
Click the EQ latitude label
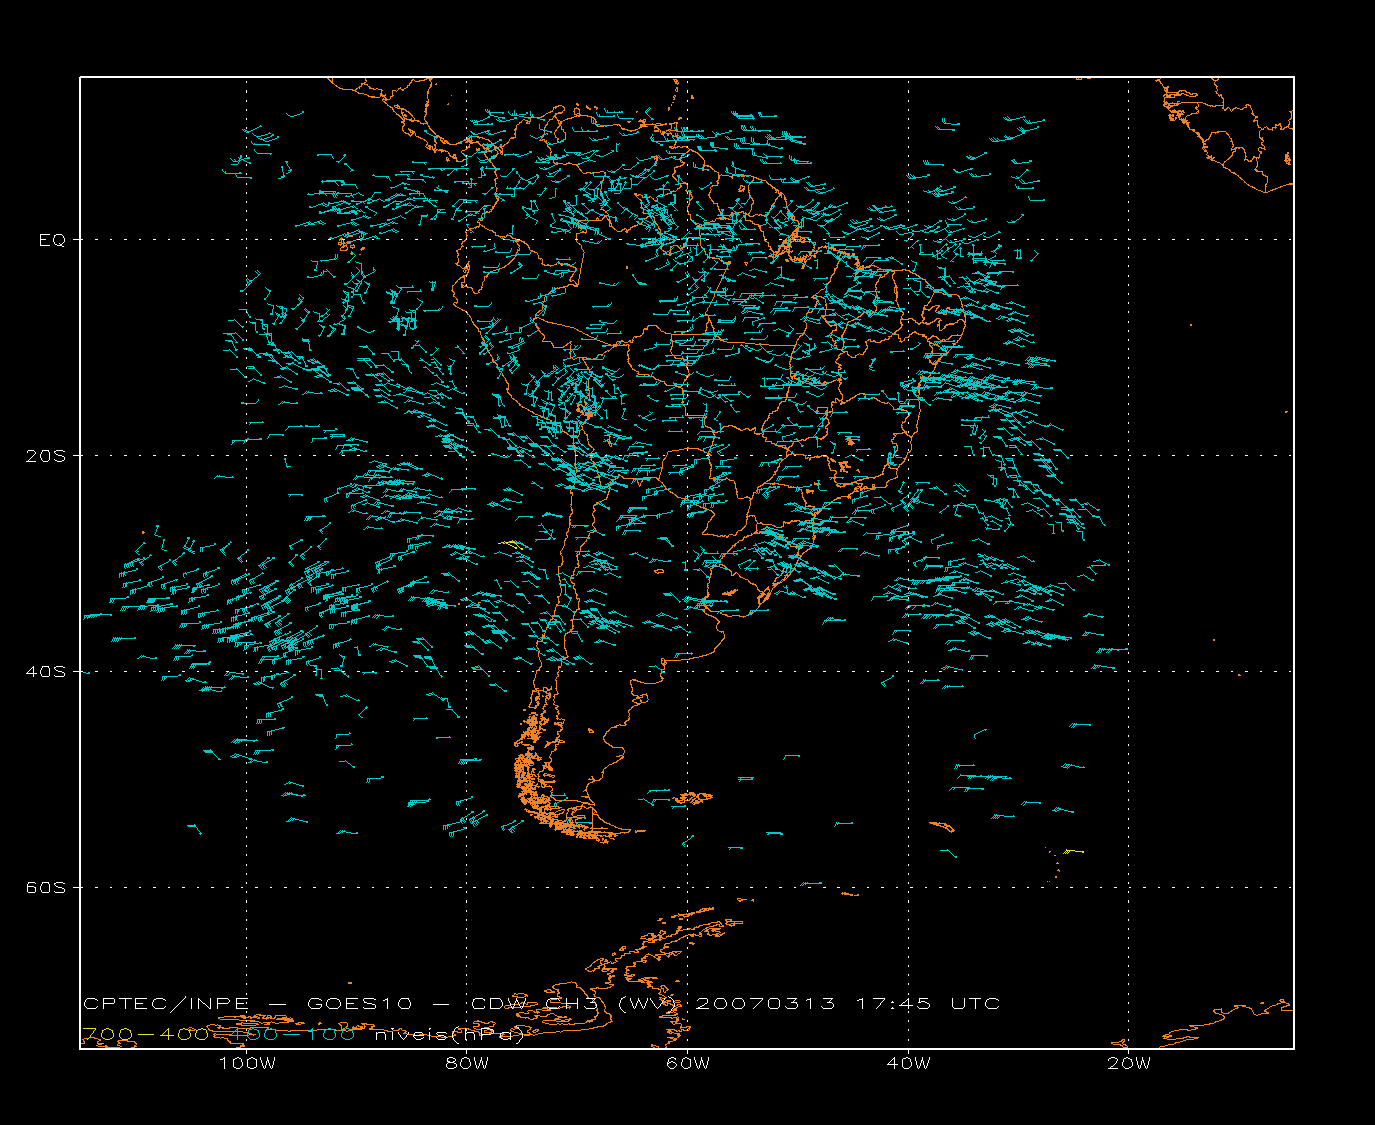pos(52,240)
